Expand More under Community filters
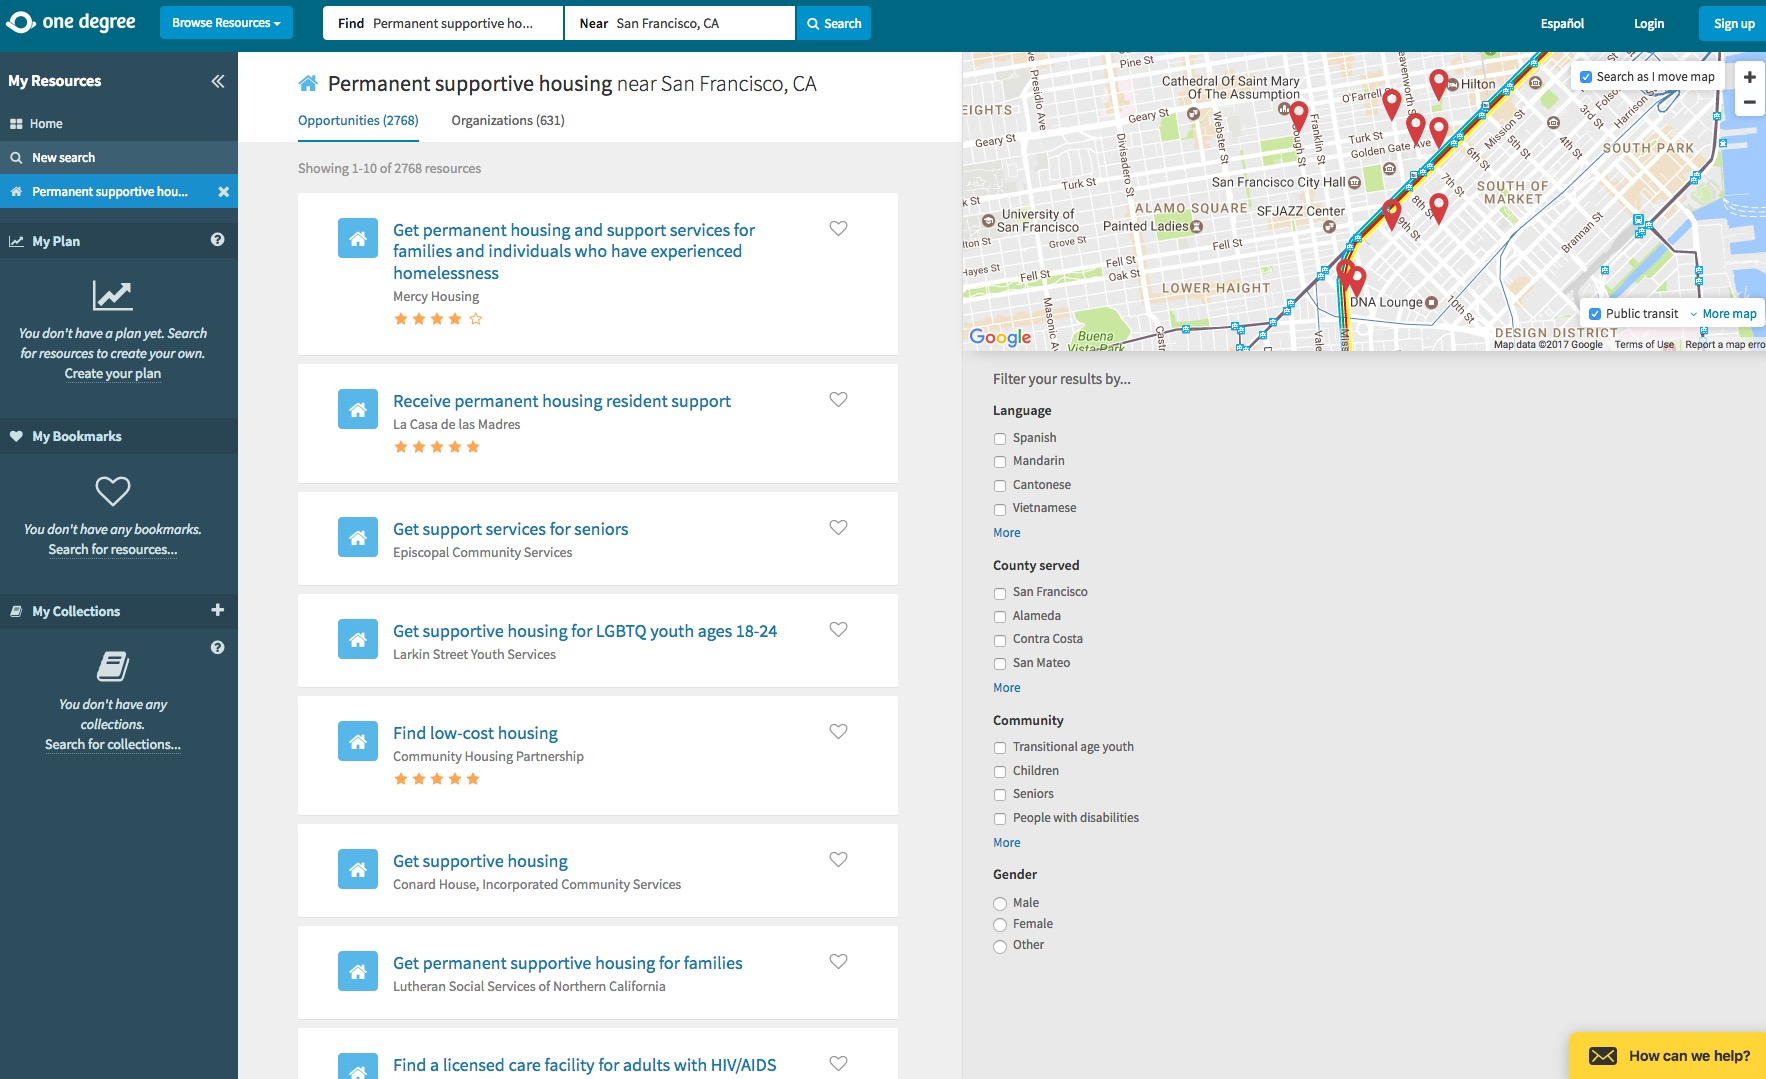This screenshot has height=1079, width=1766. tap(1007, 843)
